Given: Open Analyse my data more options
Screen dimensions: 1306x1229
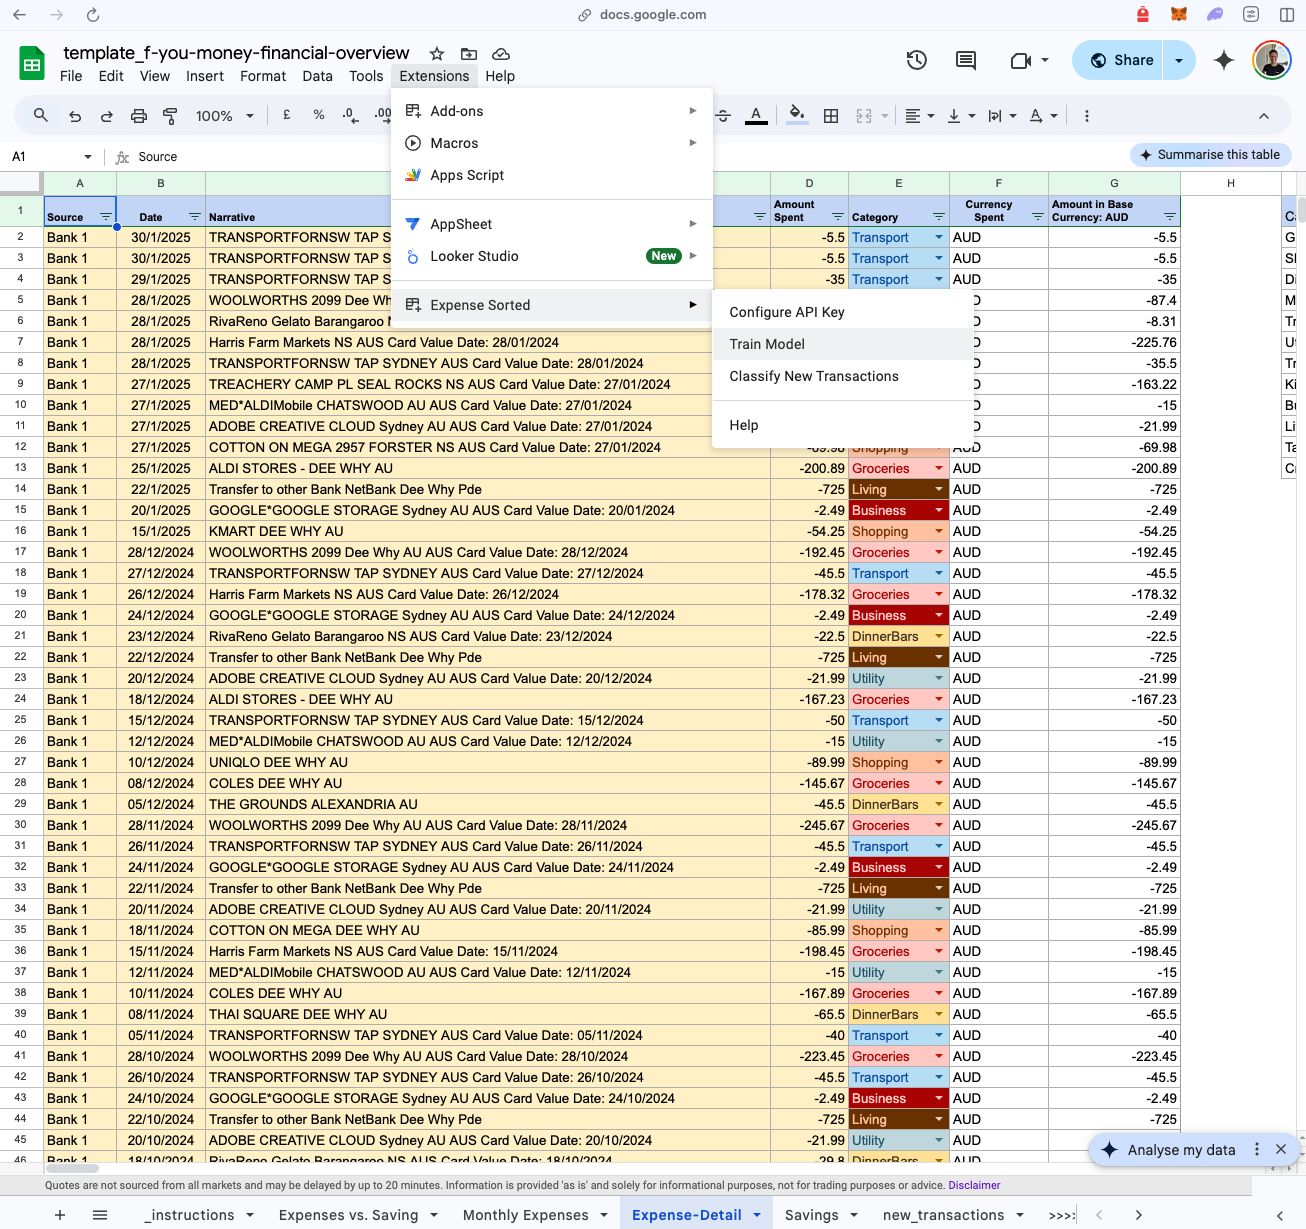Looking at the screenshot, I should (1257, 1150).
